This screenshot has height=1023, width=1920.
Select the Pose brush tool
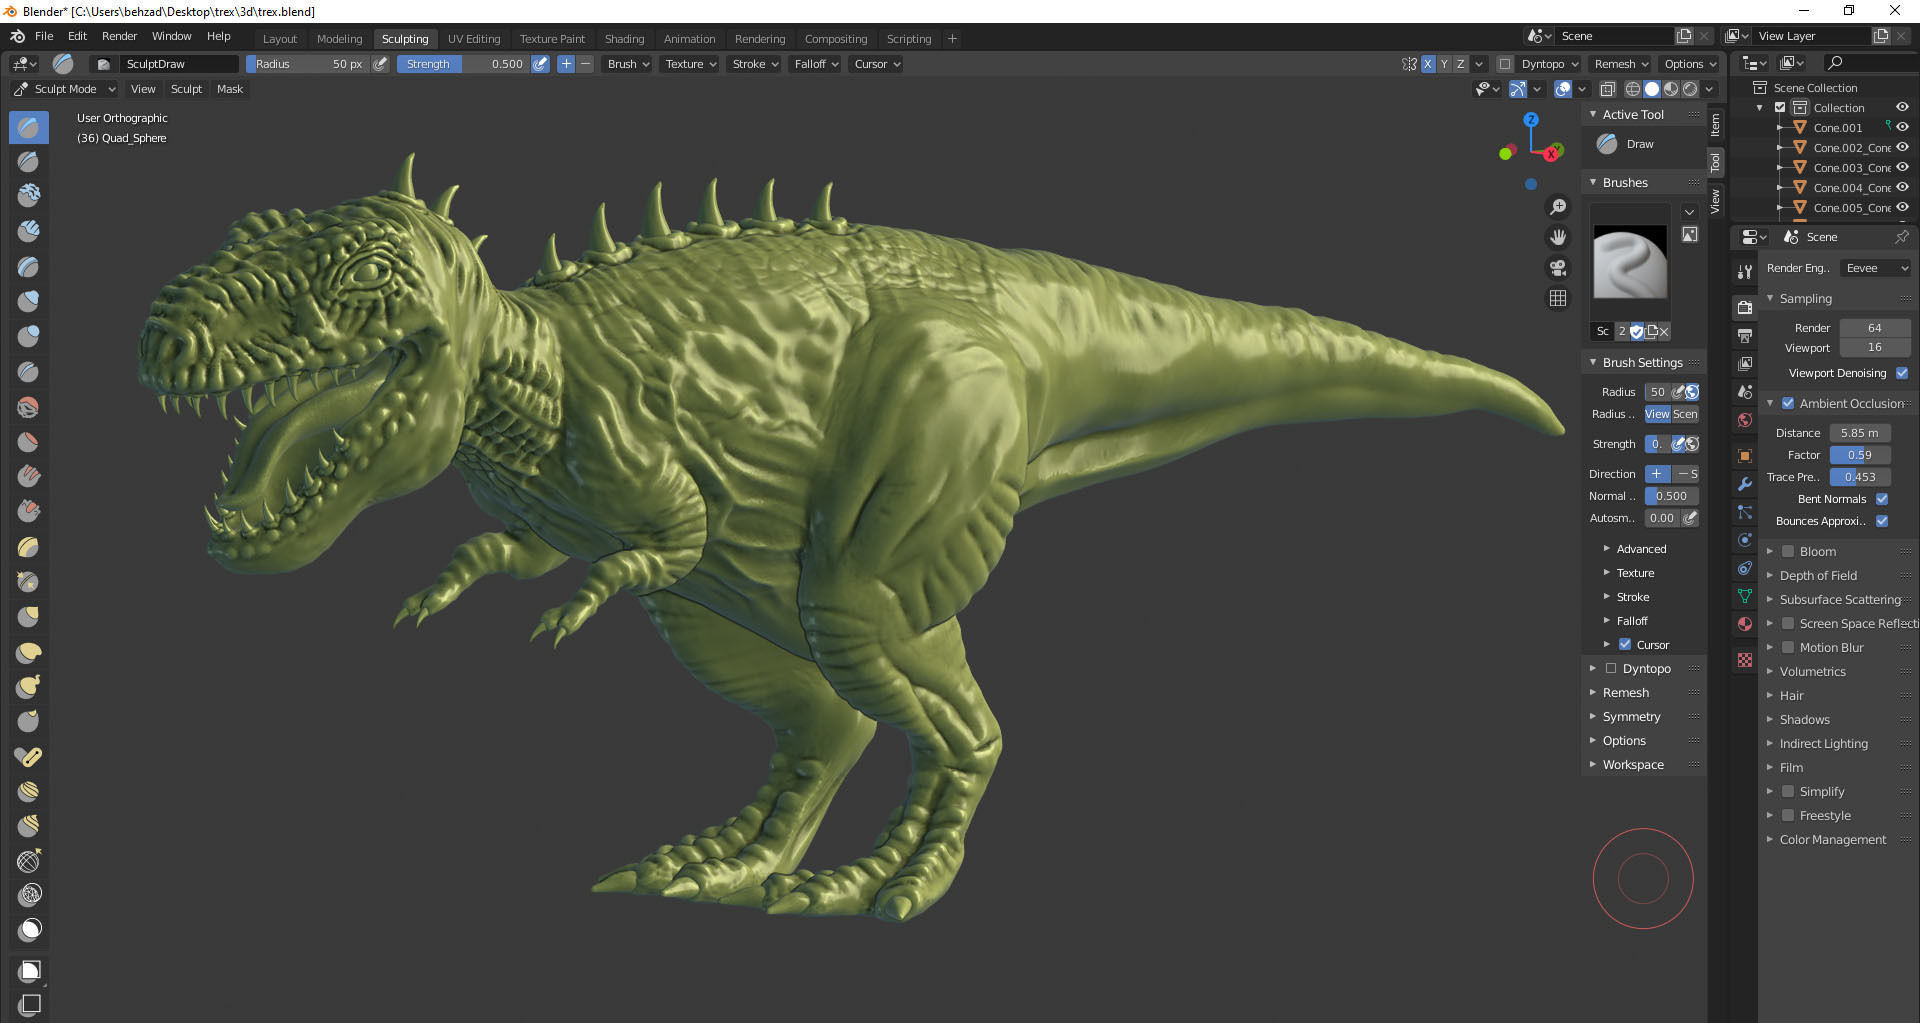[29, 757]
